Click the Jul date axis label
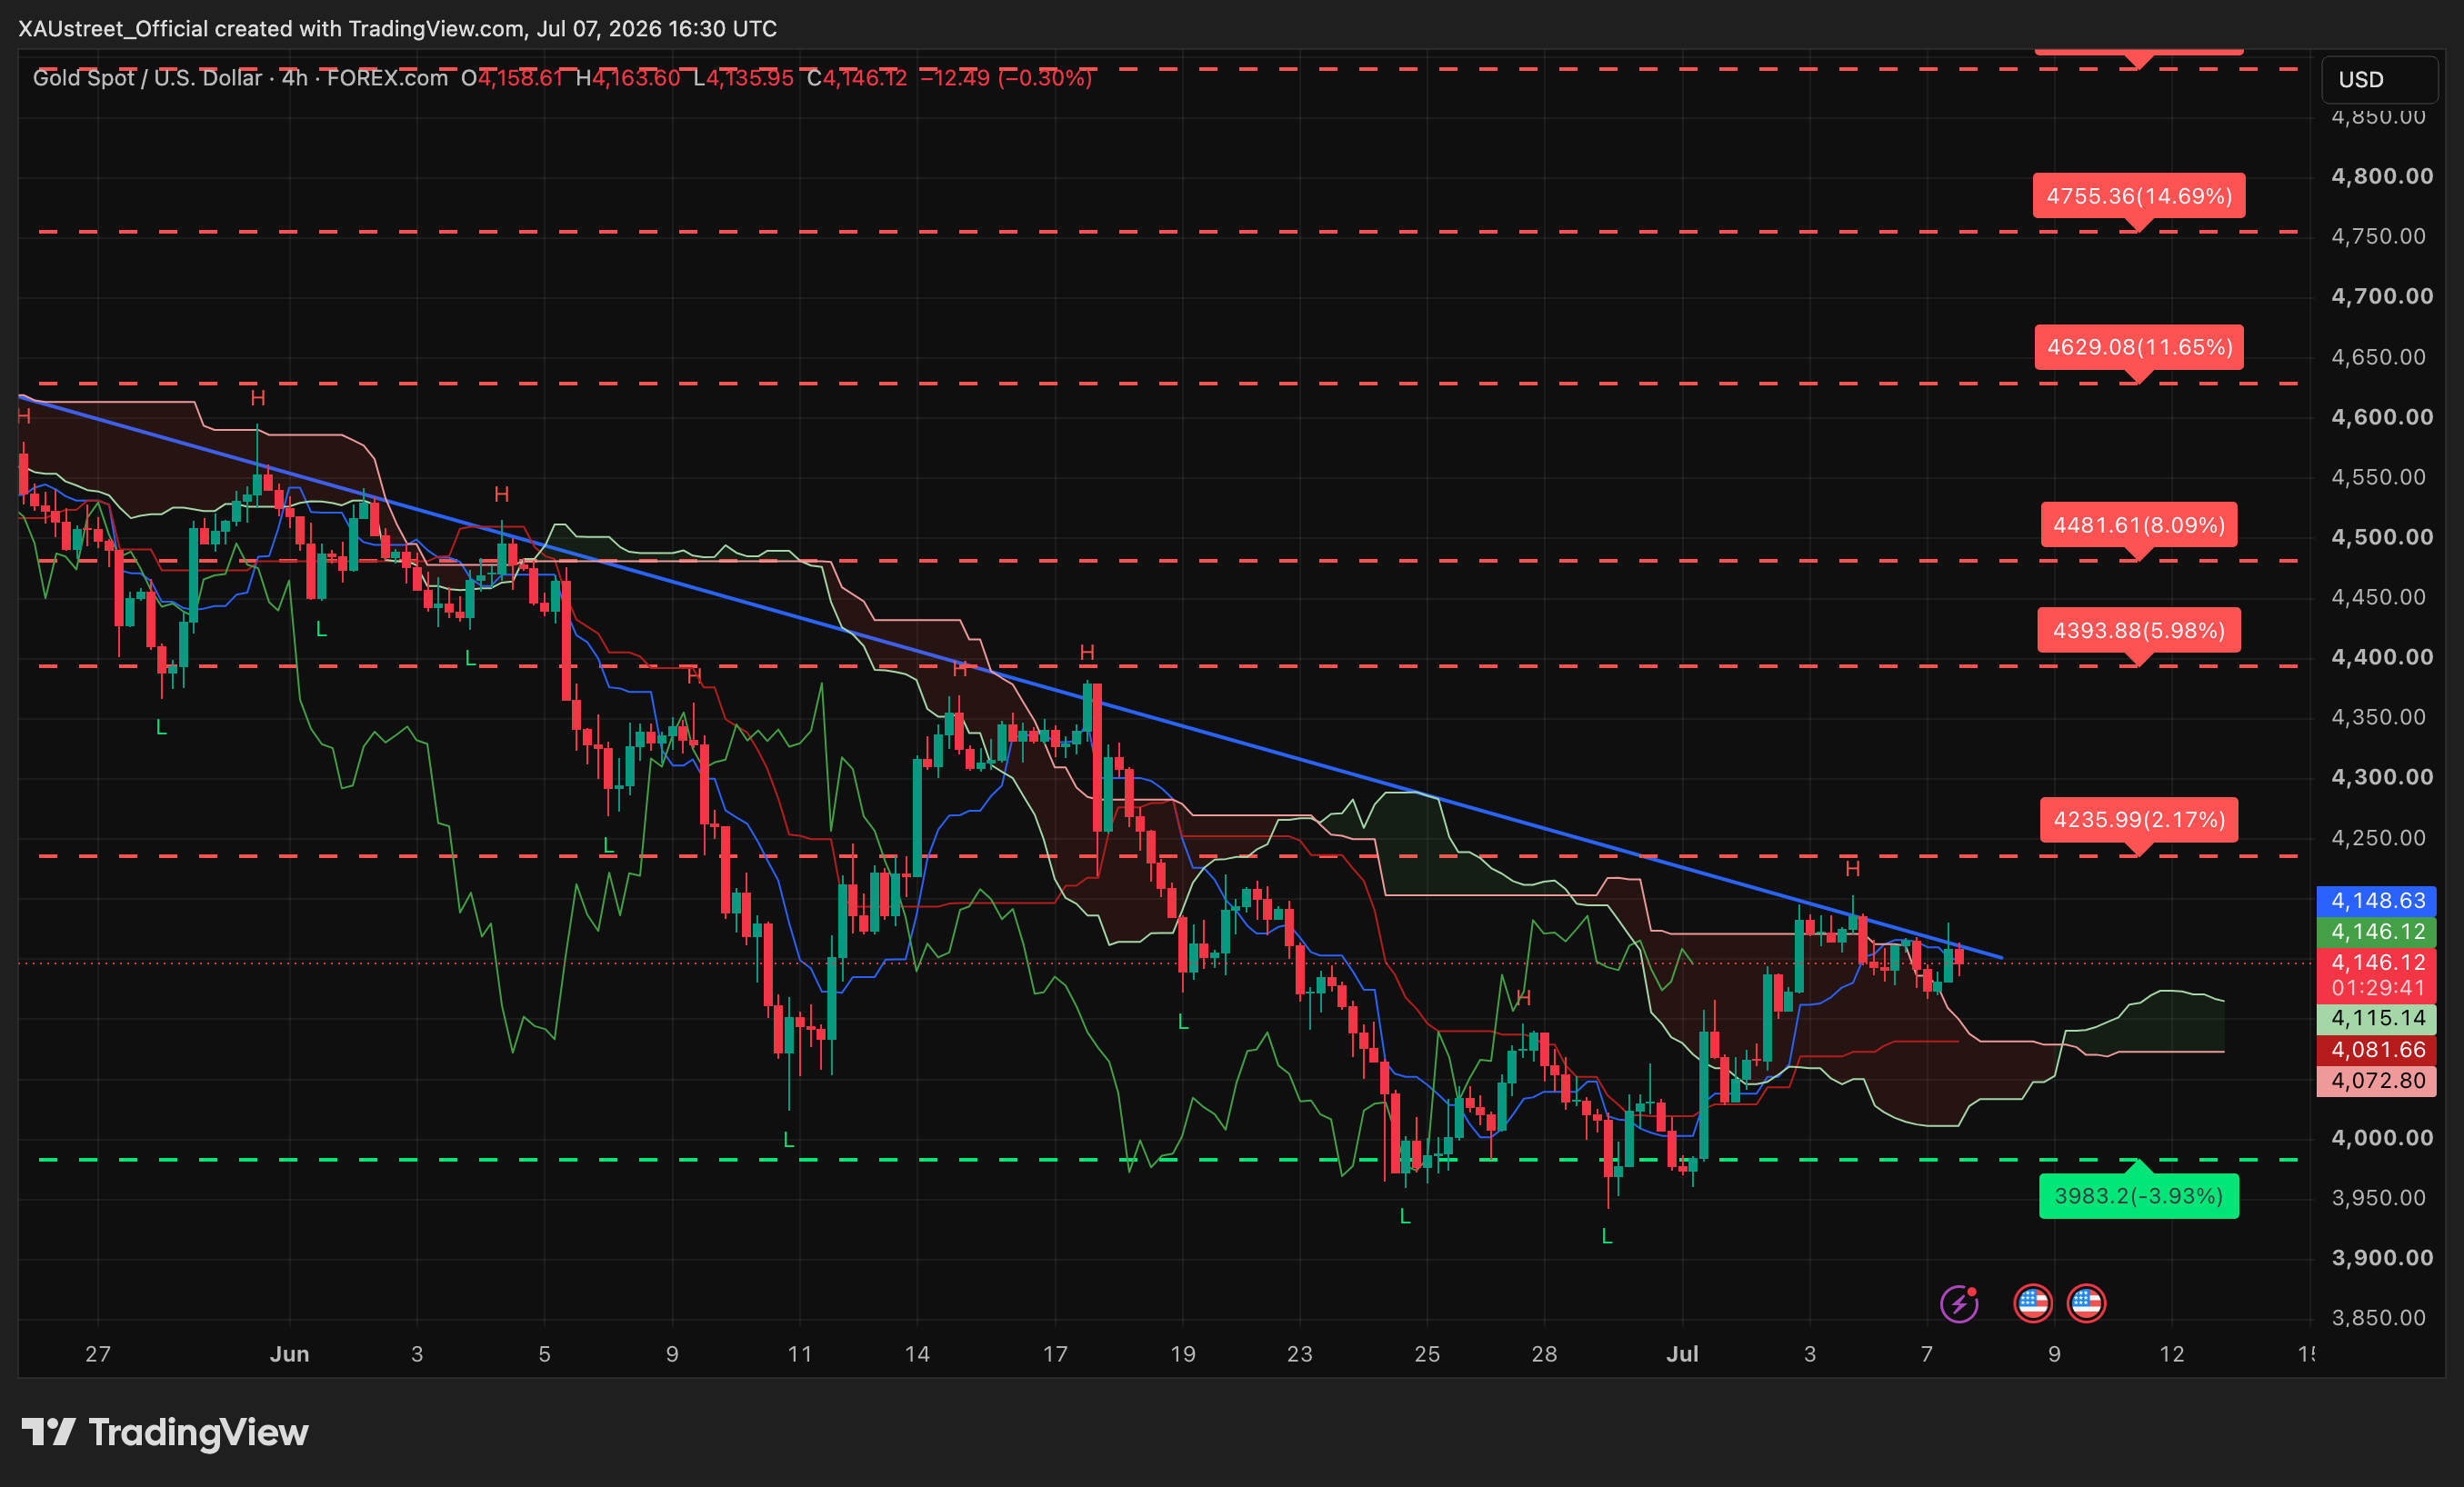Screen dimensions: 2464x1487 (x=1682, y=1354)
